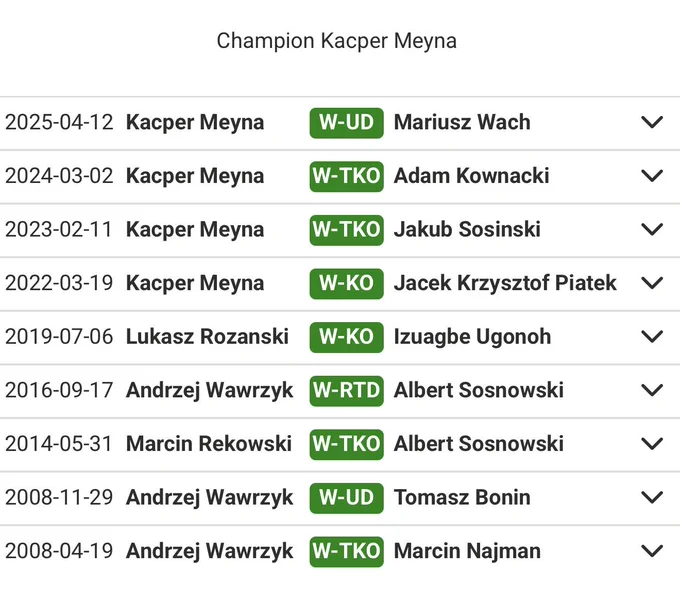Select the 2023-02-11 date entry

(x=59, y=229)
